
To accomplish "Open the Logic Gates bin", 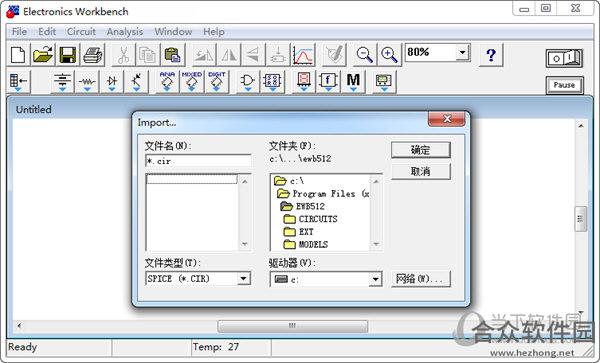I will coord(247,82).
